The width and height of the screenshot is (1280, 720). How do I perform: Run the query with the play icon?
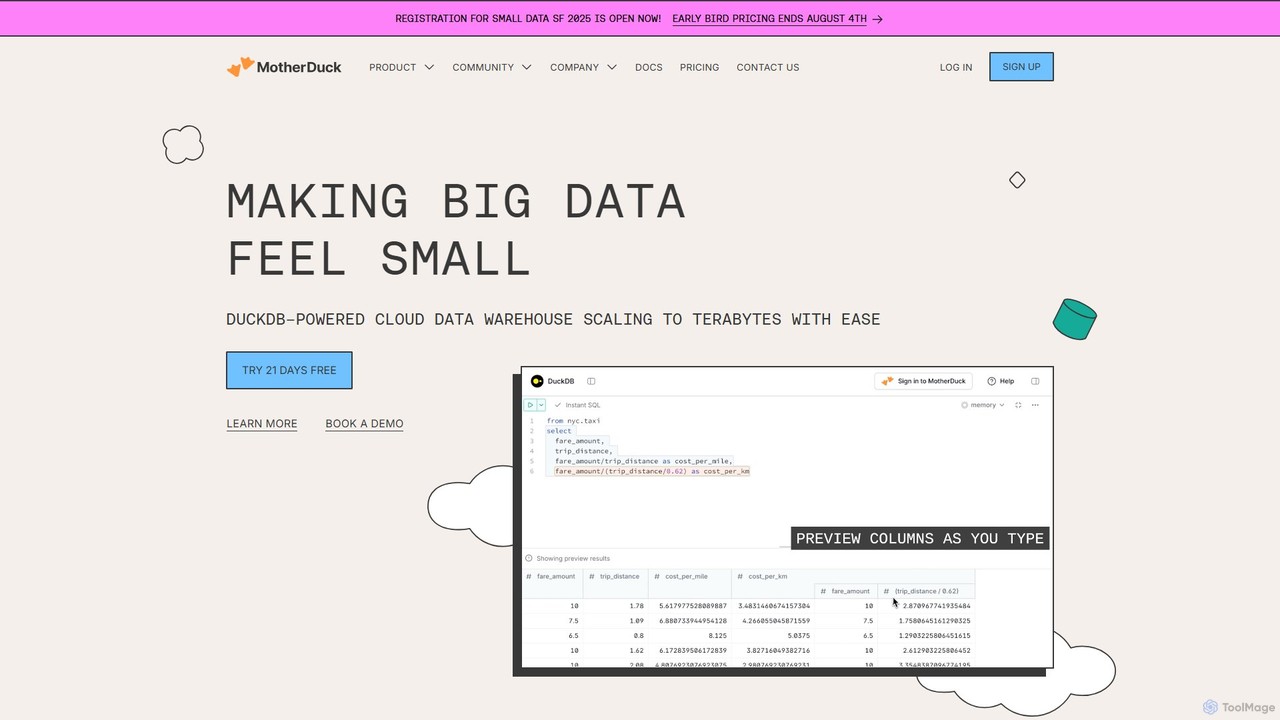click(x=530, y=405)
